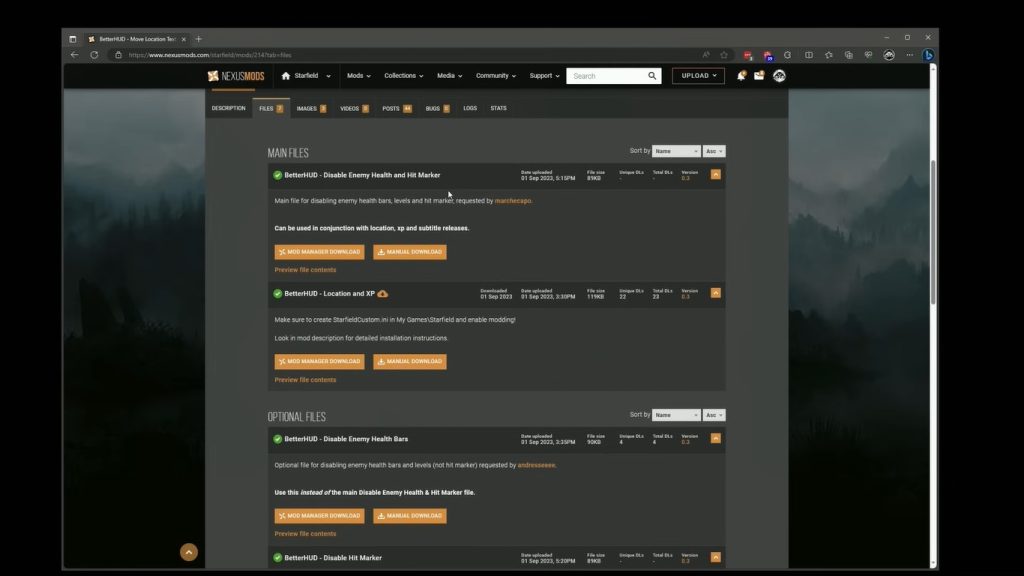The width and height of the screenshot is (1024, 576).
Task: Open the Sort by Name dropdown
Action: pyautogui.click(x=676, y=150)
